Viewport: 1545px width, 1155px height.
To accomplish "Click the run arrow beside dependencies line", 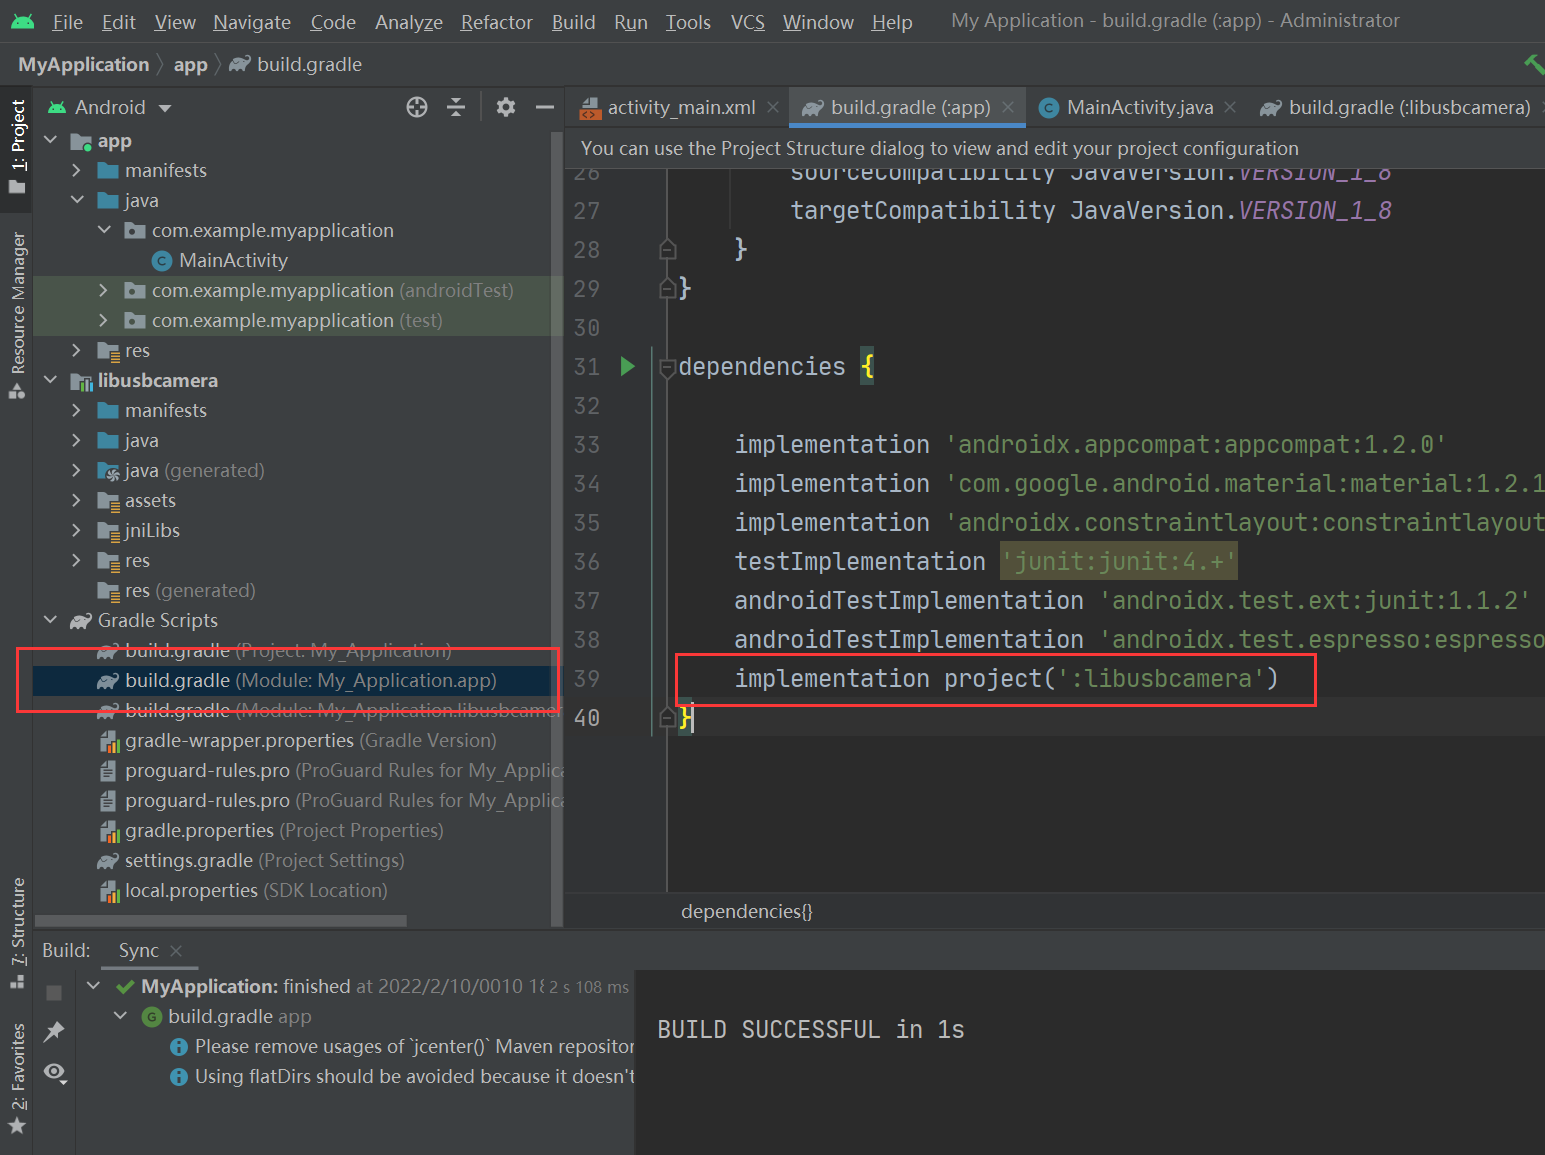I will click(x=628, y=366).
